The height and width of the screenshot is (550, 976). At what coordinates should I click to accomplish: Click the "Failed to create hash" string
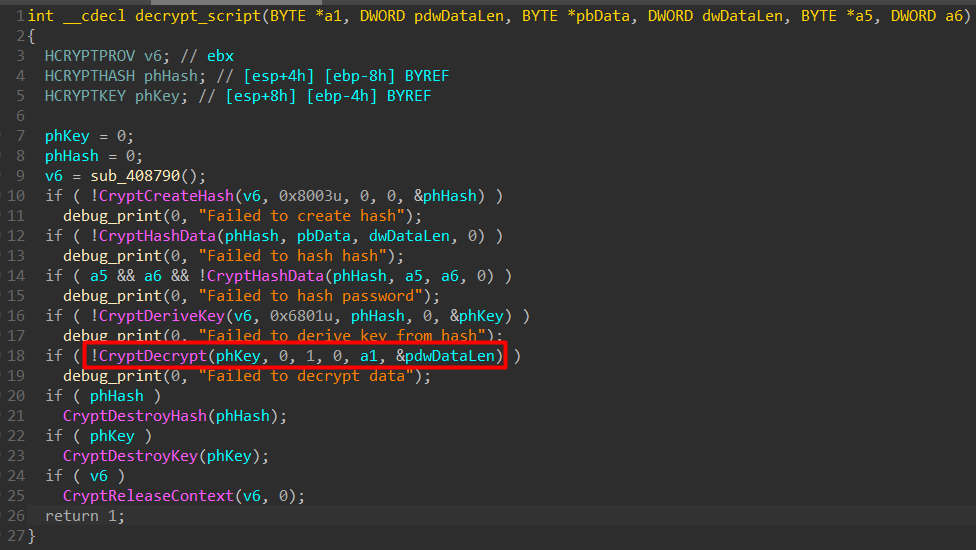point(302,216)
